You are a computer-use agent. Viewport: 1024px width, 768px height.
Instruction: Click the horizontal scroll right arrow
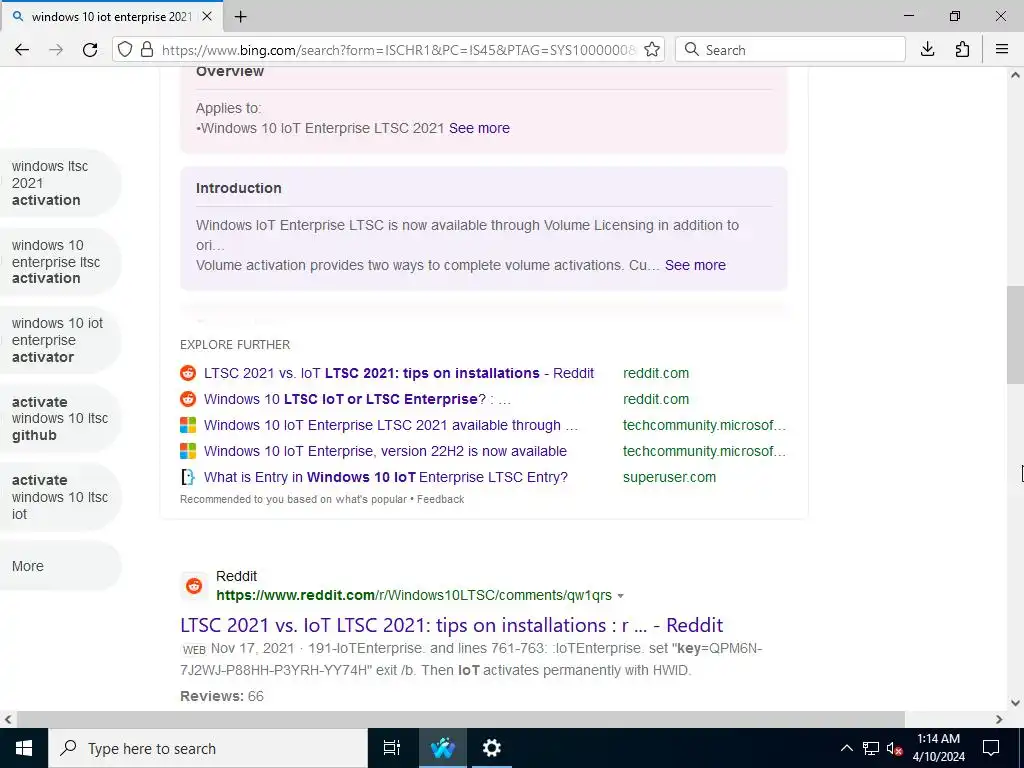pyautogui.click(x=999, y=720)
